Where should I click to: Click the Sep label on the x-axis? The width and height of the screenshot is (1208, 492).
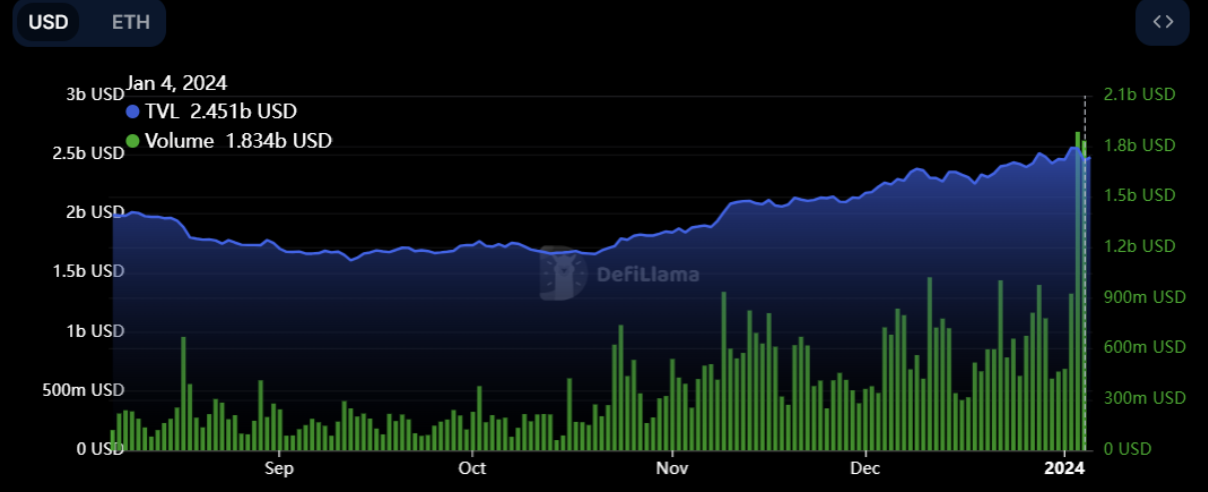coord(279,468)
